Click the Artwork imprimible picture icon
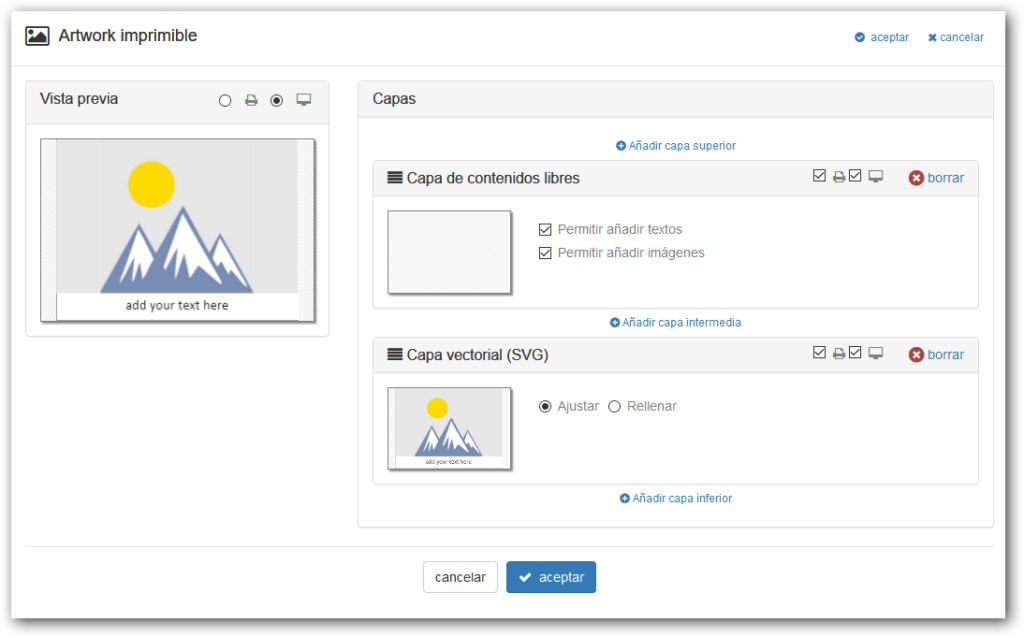 [37, 36]
